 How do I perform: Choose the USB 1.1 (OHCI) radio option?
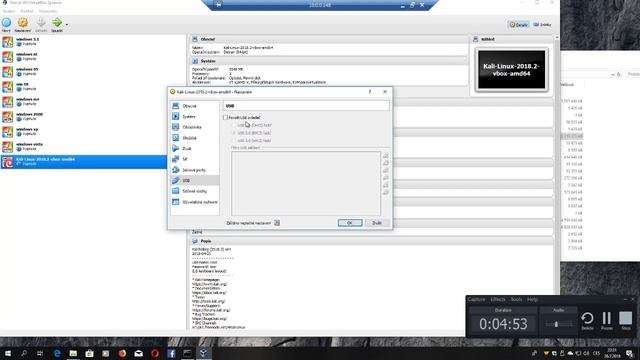point(234,125)
